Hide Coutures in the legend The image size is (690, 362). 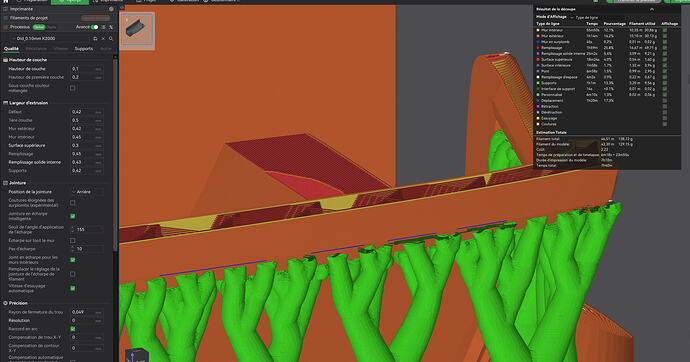(664, 124)
